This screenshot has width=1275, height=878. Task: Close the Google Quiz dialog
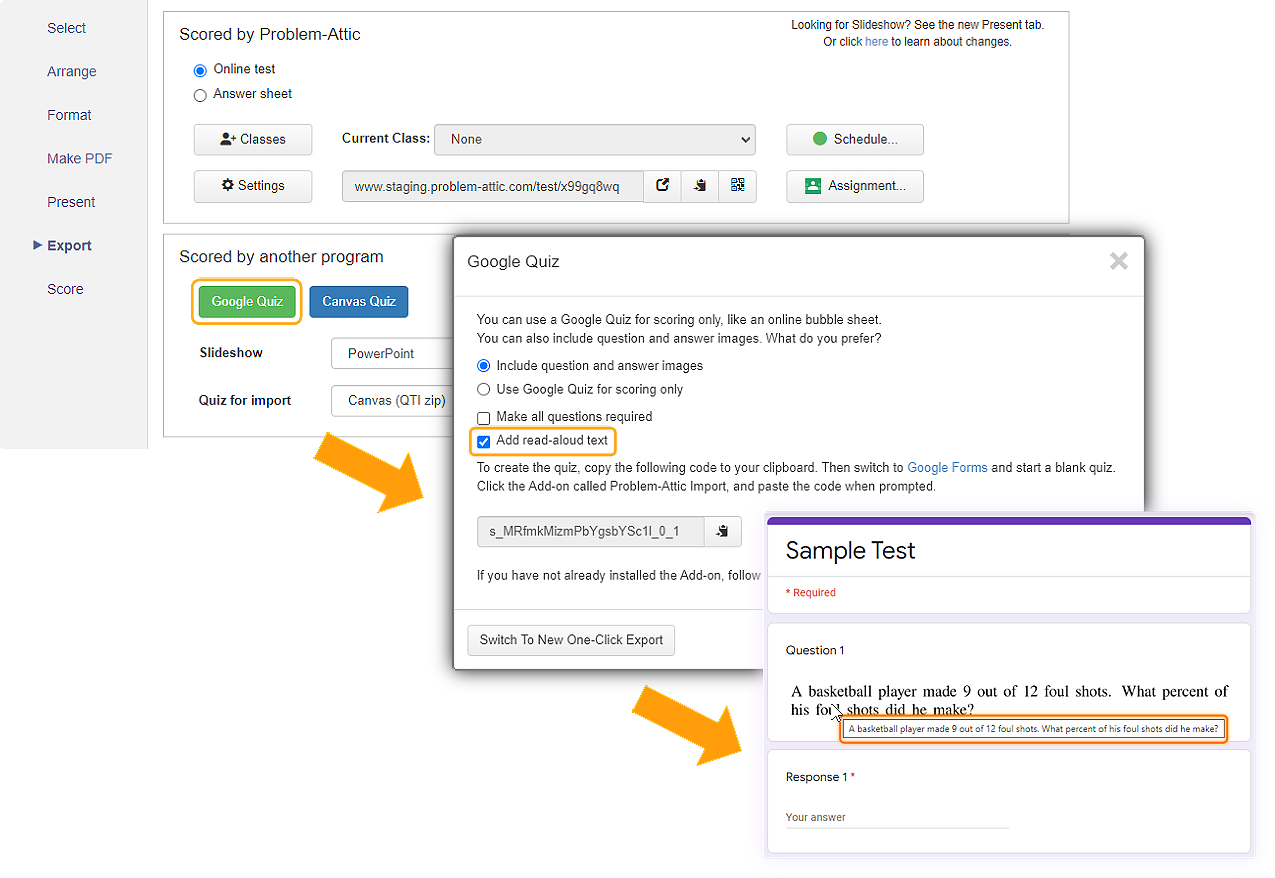point(1119,262)
